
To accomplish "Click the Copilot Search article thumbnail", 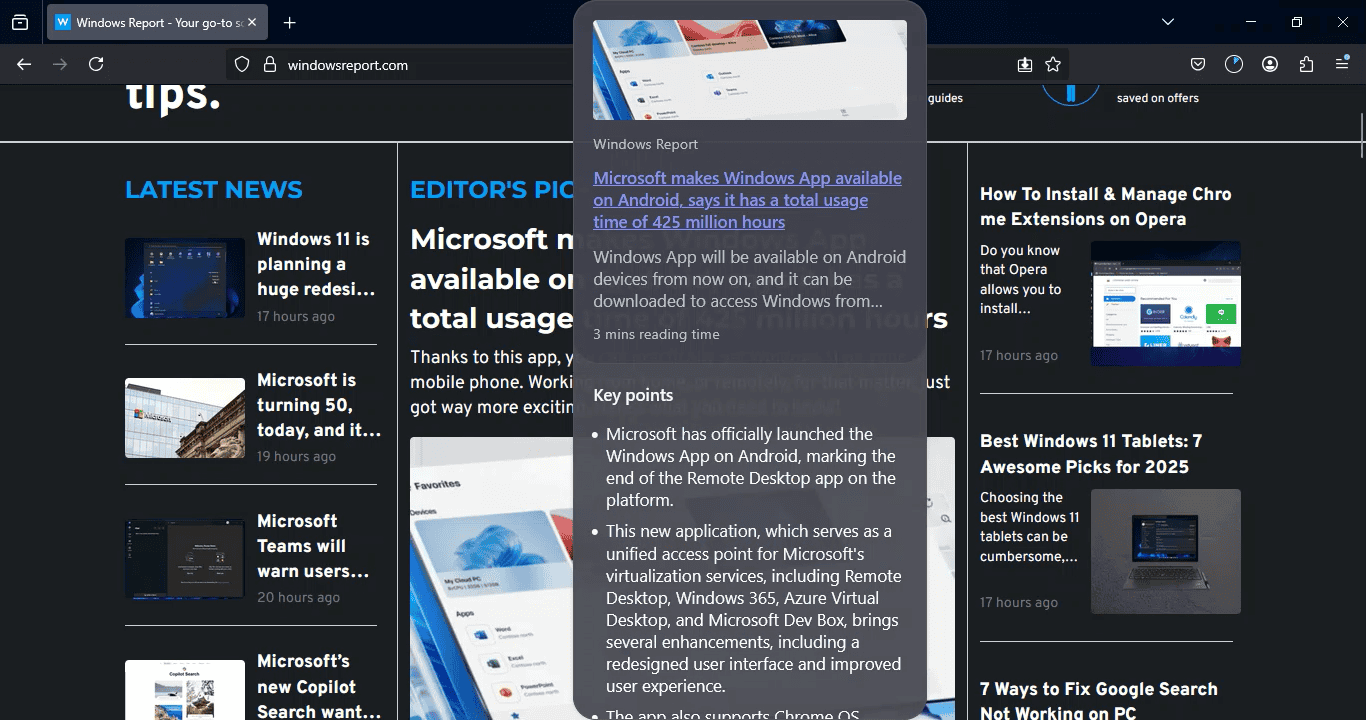I will [x=185, y=690].
